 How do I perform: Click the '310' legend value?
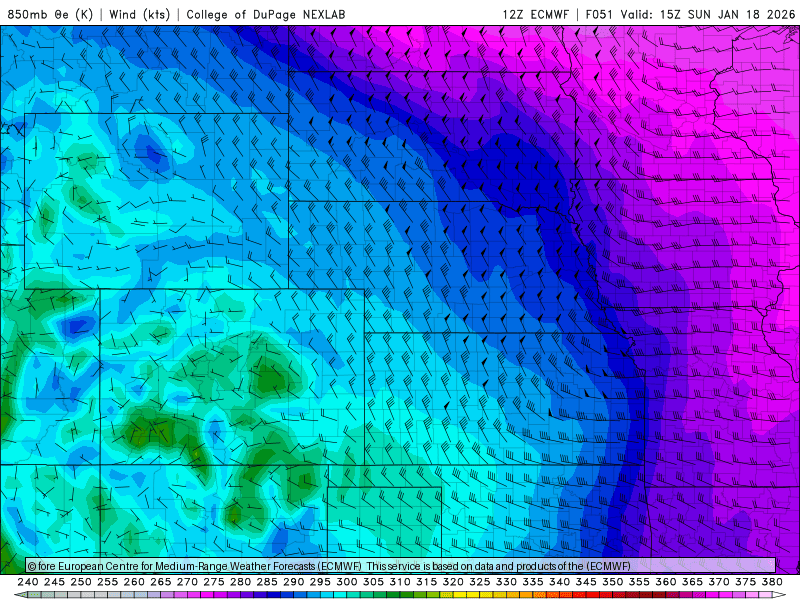pyautogui.click(x=400, y=582)
